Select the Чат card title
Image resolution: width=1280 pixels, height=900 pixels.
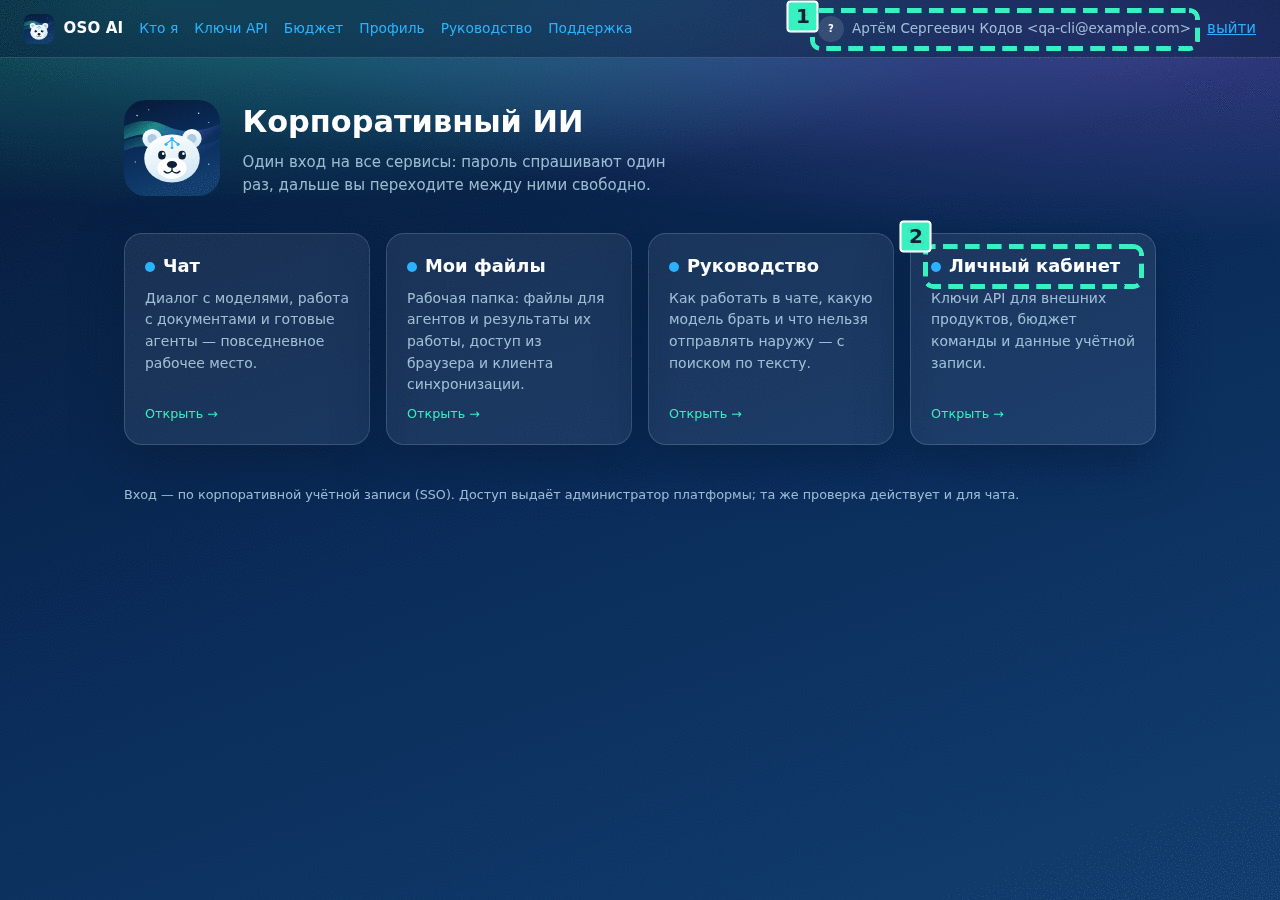(181, 266)
